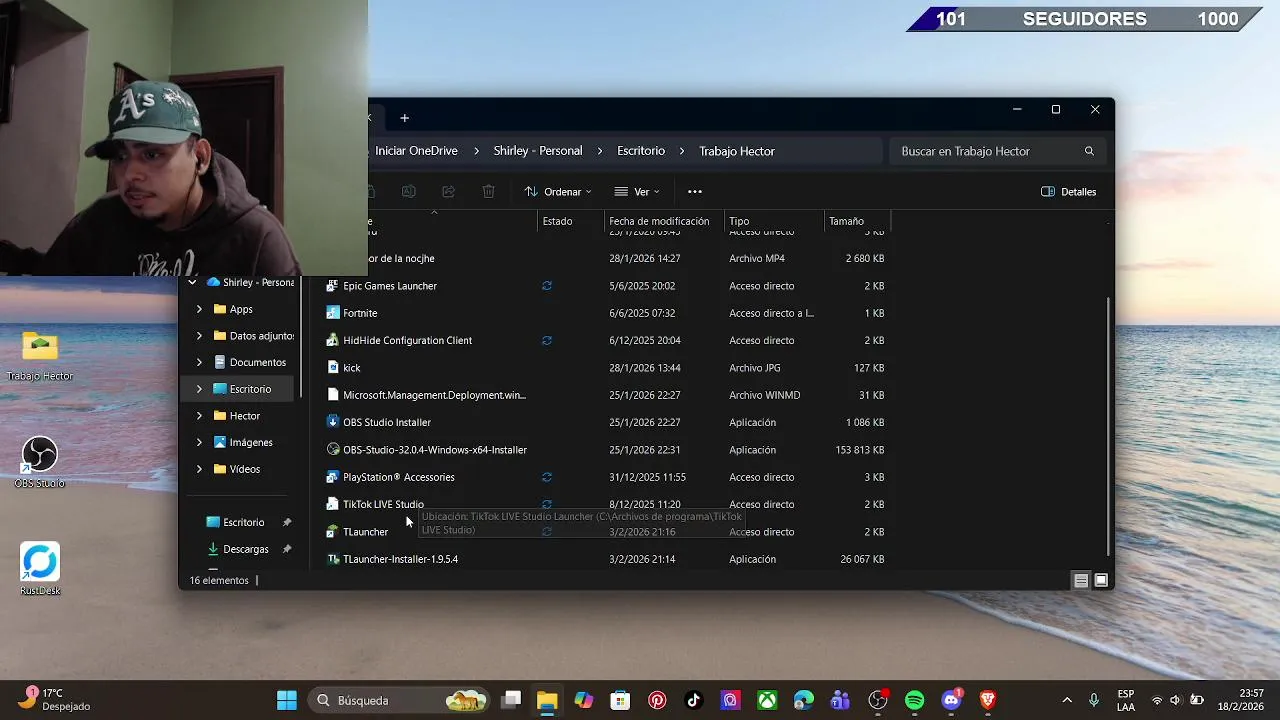Switch to the large thumbnails view icon

tap(1101, 580)
